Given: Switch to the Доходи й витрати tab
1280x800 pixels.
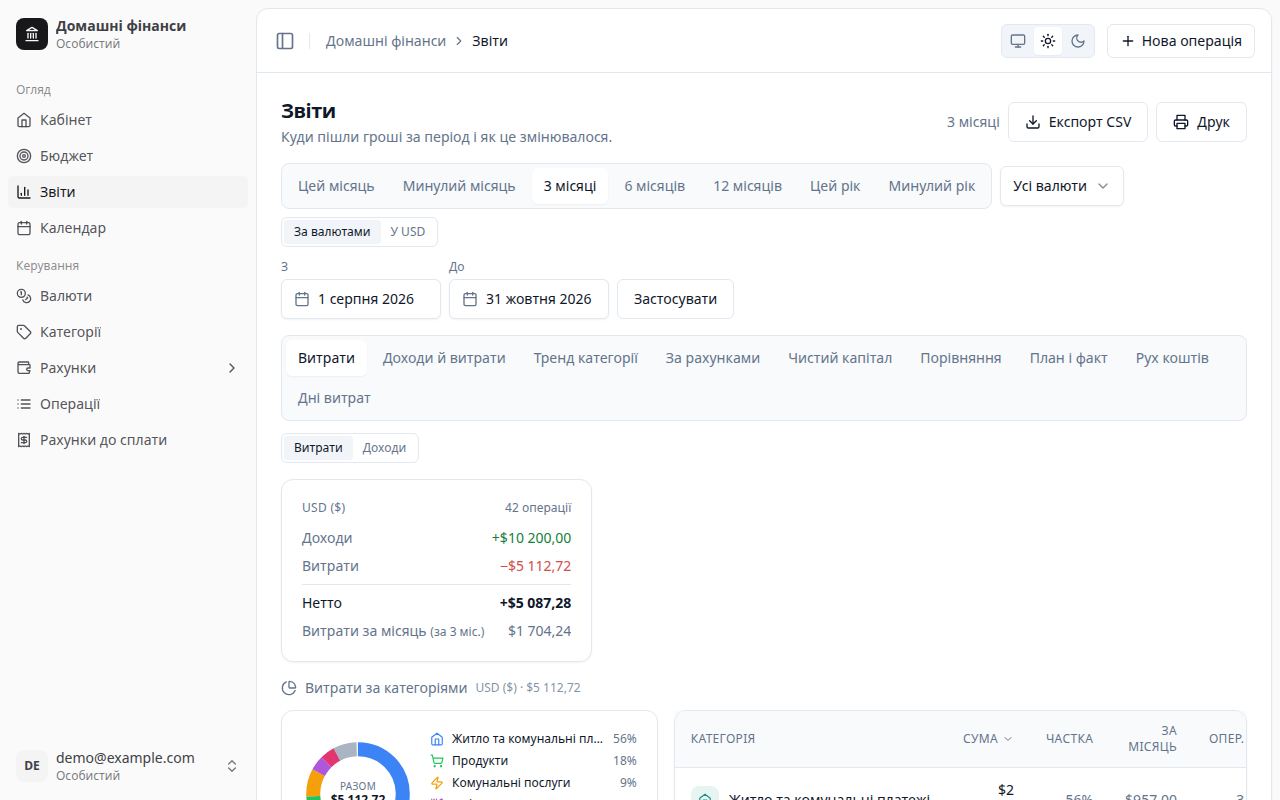Looking at the screenshot, I should pyautogui.click(x=444, y=358).
